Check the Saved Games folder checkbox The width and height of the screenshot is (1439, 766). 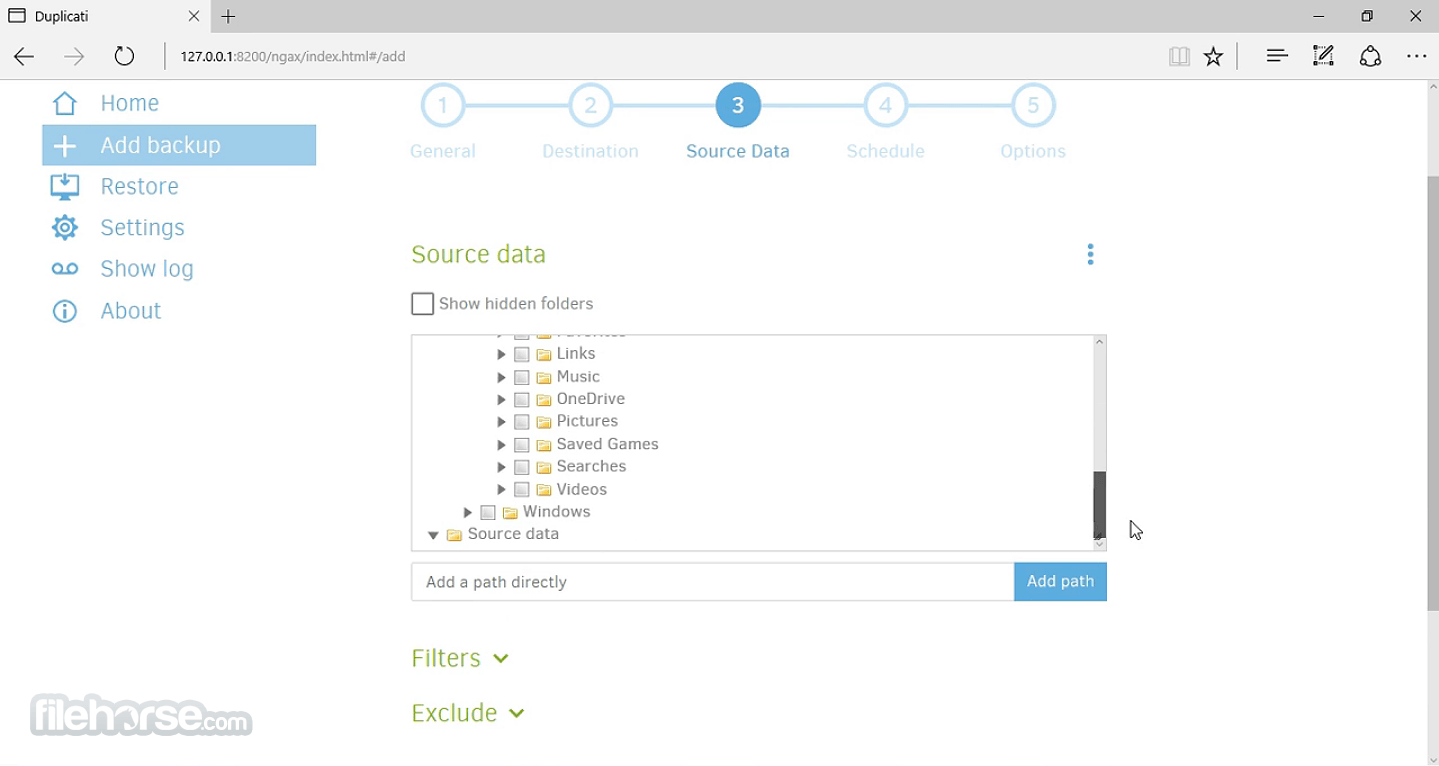(522, 445)
